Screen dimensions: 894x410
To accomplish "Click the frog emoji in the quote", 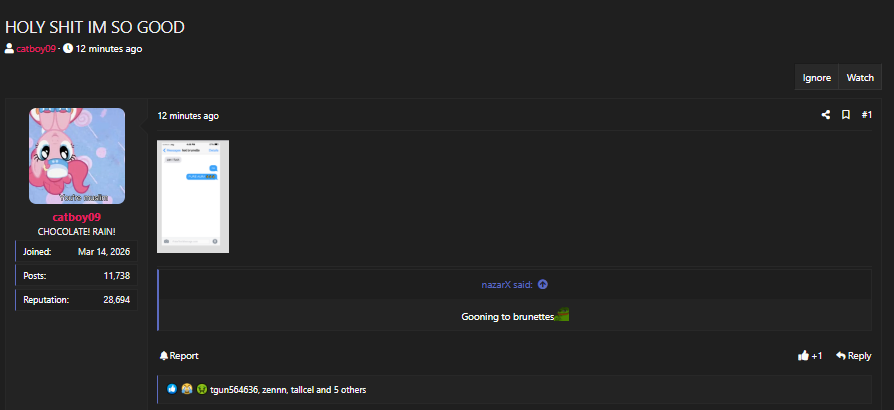I will pos(562,315).
